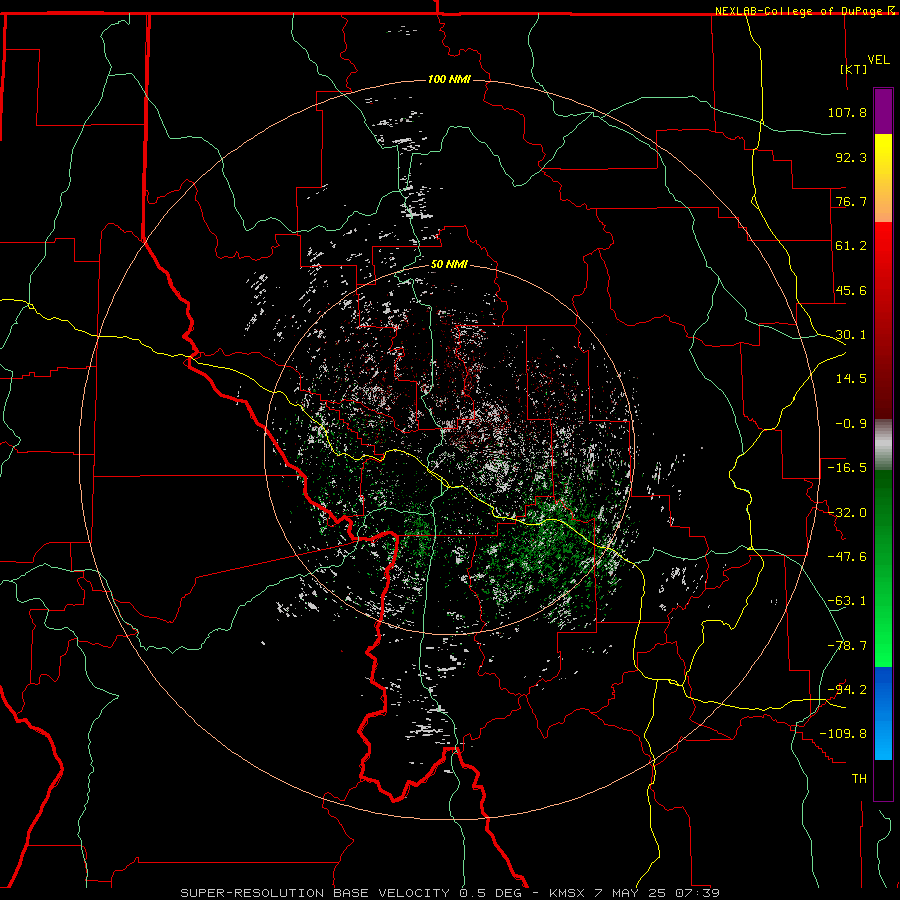Click the Super-Resolution Base Velocity caption
This screenshot has height=900, width=900.
pyautogui.click(x=450, y=893)
